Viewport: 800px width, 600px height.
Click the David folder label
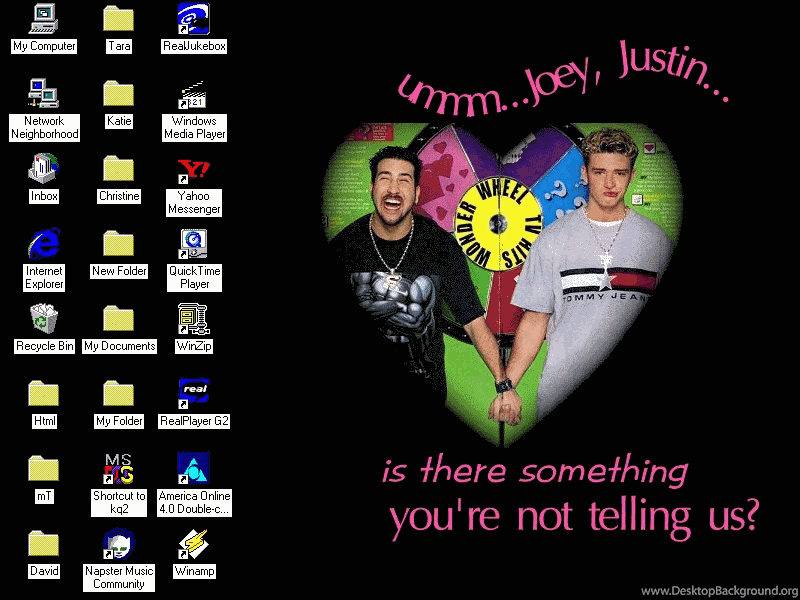click(44, 571)
